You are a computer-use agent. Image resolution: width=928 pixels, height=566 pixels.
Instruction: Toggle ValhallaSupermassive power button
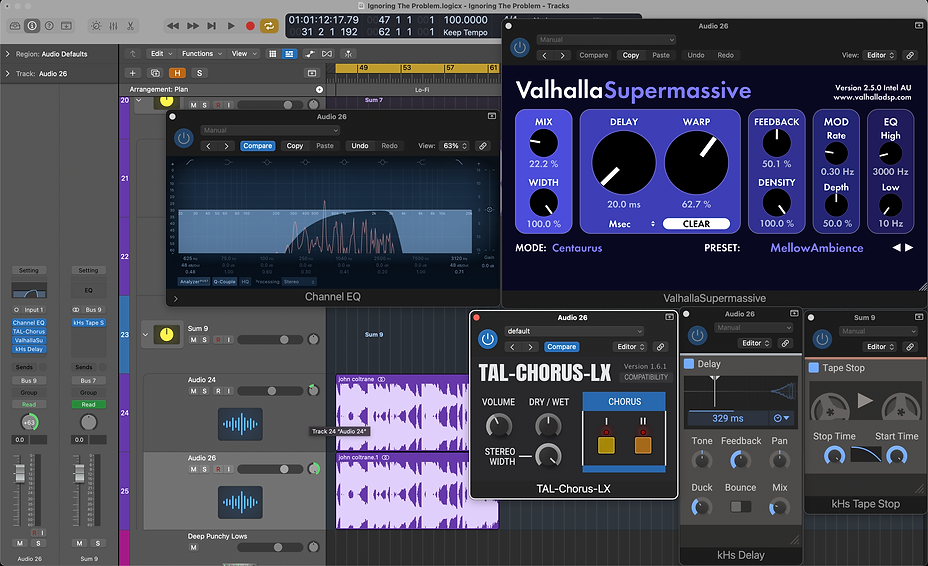click(520, 47)
